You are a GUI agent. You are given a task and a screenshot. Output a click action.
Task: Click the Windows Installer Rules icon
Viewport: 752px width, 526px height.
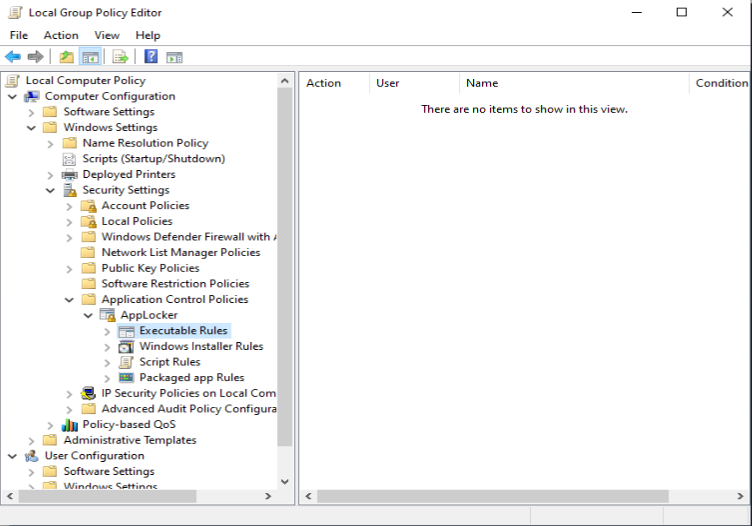(x=126, y=347)
